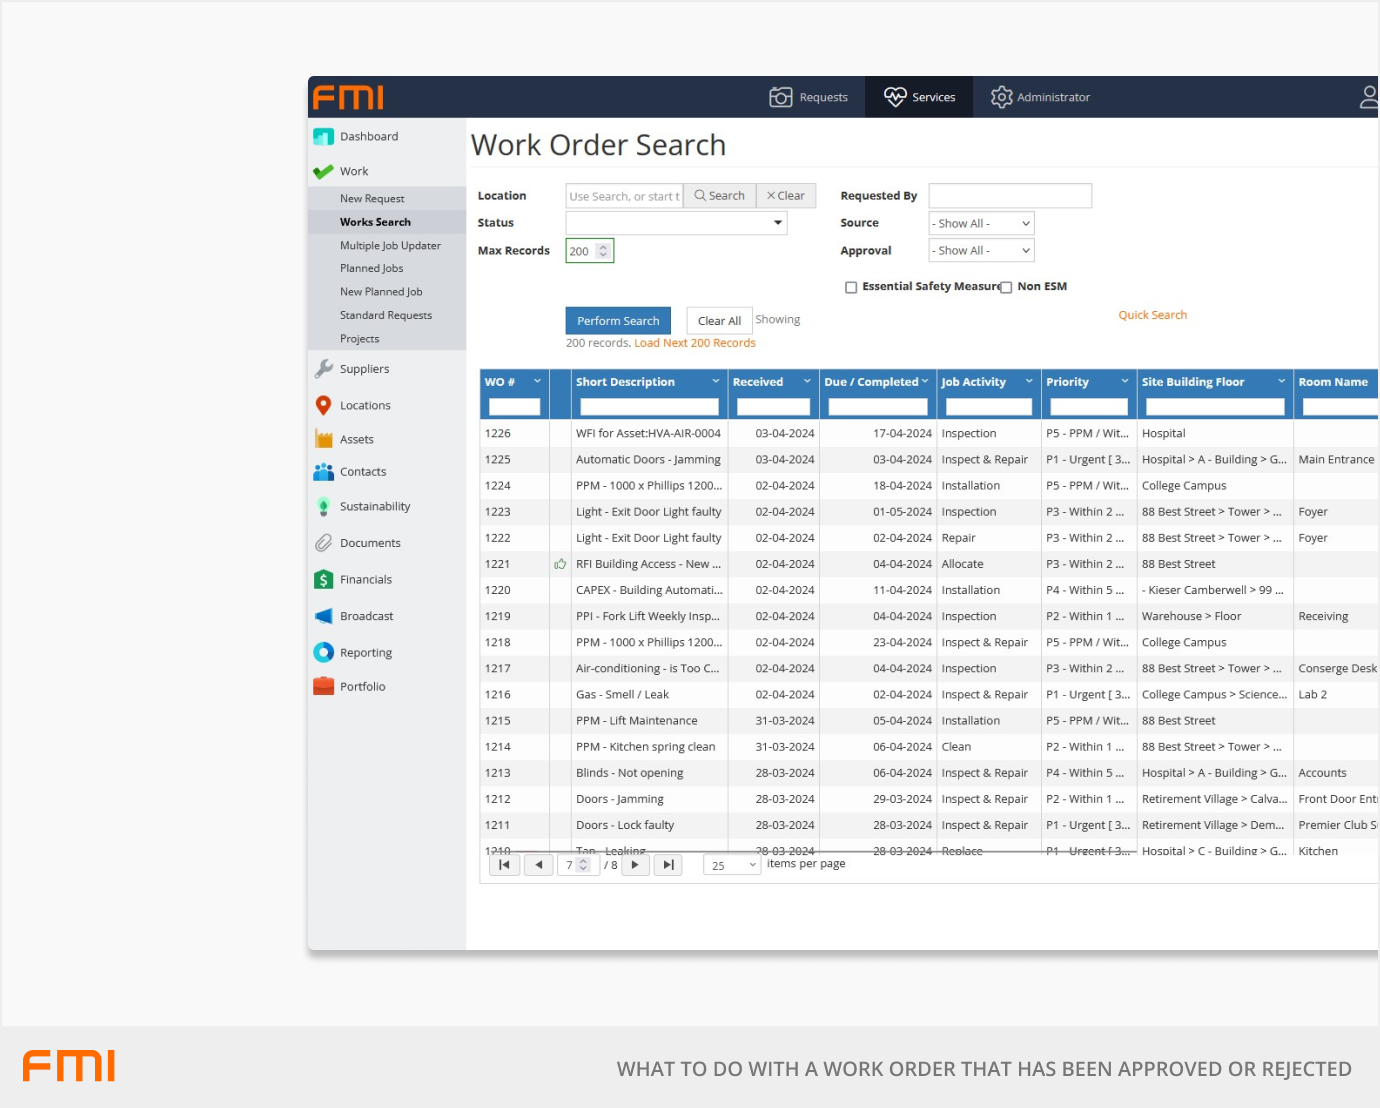Screen dimensions: 1380x1108
Task: Open the items per page dropdown
Action: coord(733,865)
